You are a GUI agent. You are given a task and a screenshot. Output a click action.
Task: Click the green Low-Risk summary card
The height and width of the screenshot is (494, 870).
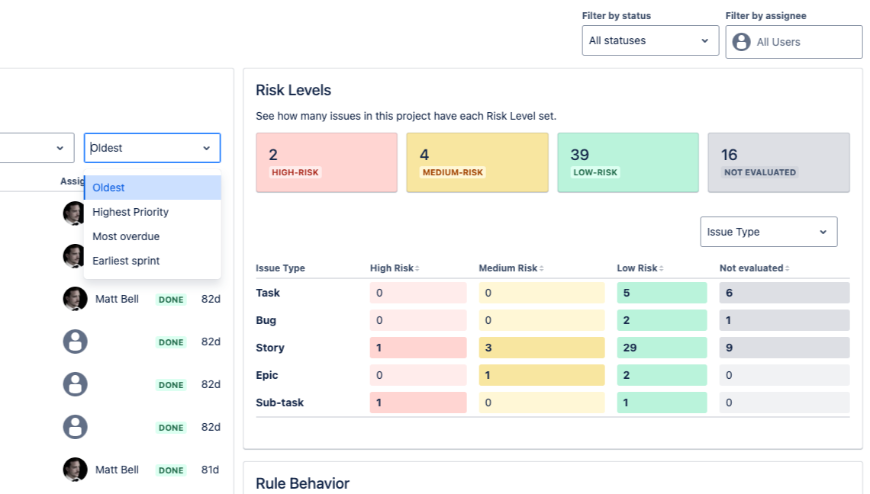628,162
